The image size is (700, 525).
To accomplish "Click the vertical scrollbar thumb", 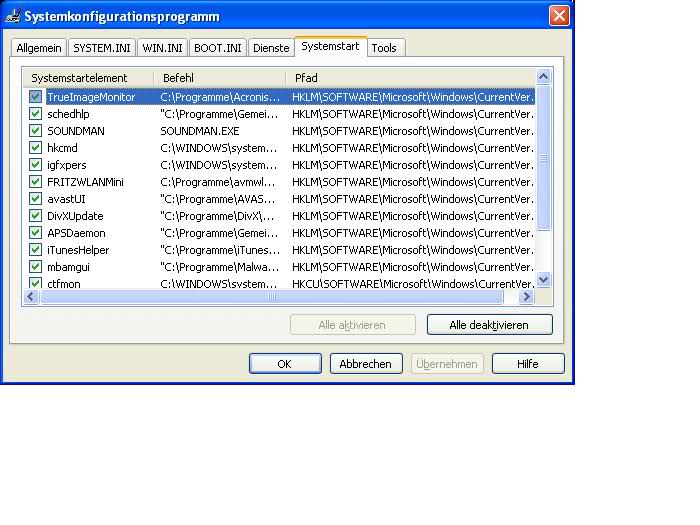I will pyautogui.click(x=543, y=158).
